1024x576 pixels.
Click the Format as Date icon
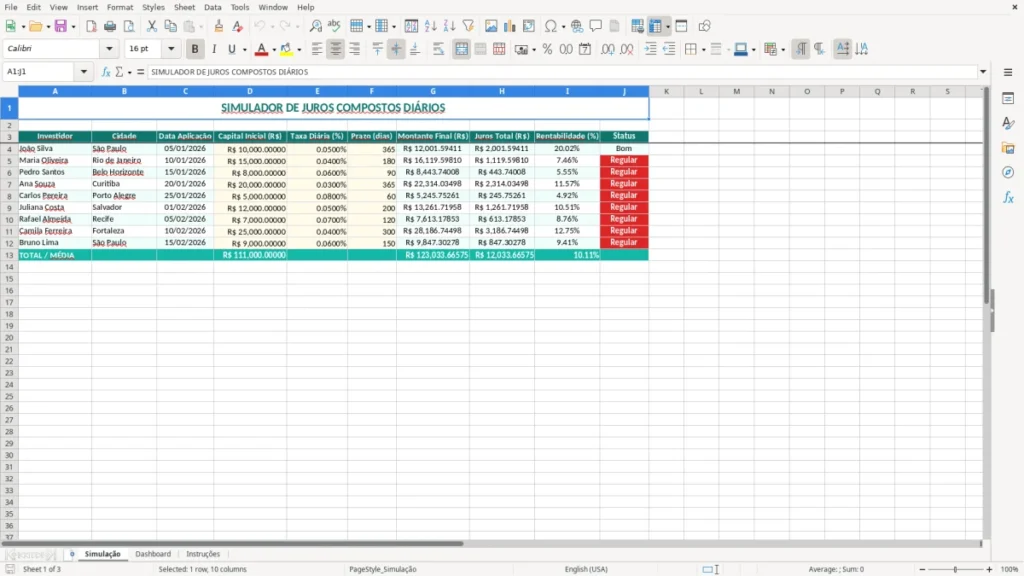585,49
